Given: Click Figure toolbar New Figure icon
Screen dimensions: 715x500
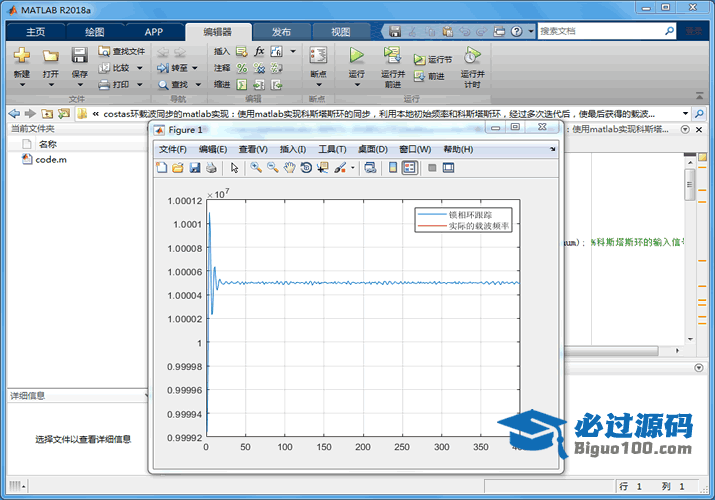Looking at the screenshot, I should pos(161,168).
